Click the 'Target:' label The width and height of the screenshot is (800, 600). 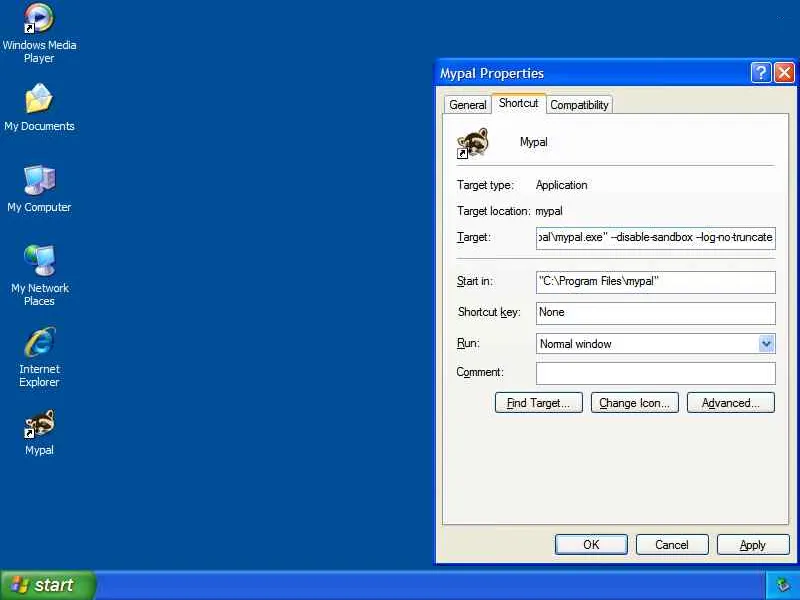pos(473,237)
